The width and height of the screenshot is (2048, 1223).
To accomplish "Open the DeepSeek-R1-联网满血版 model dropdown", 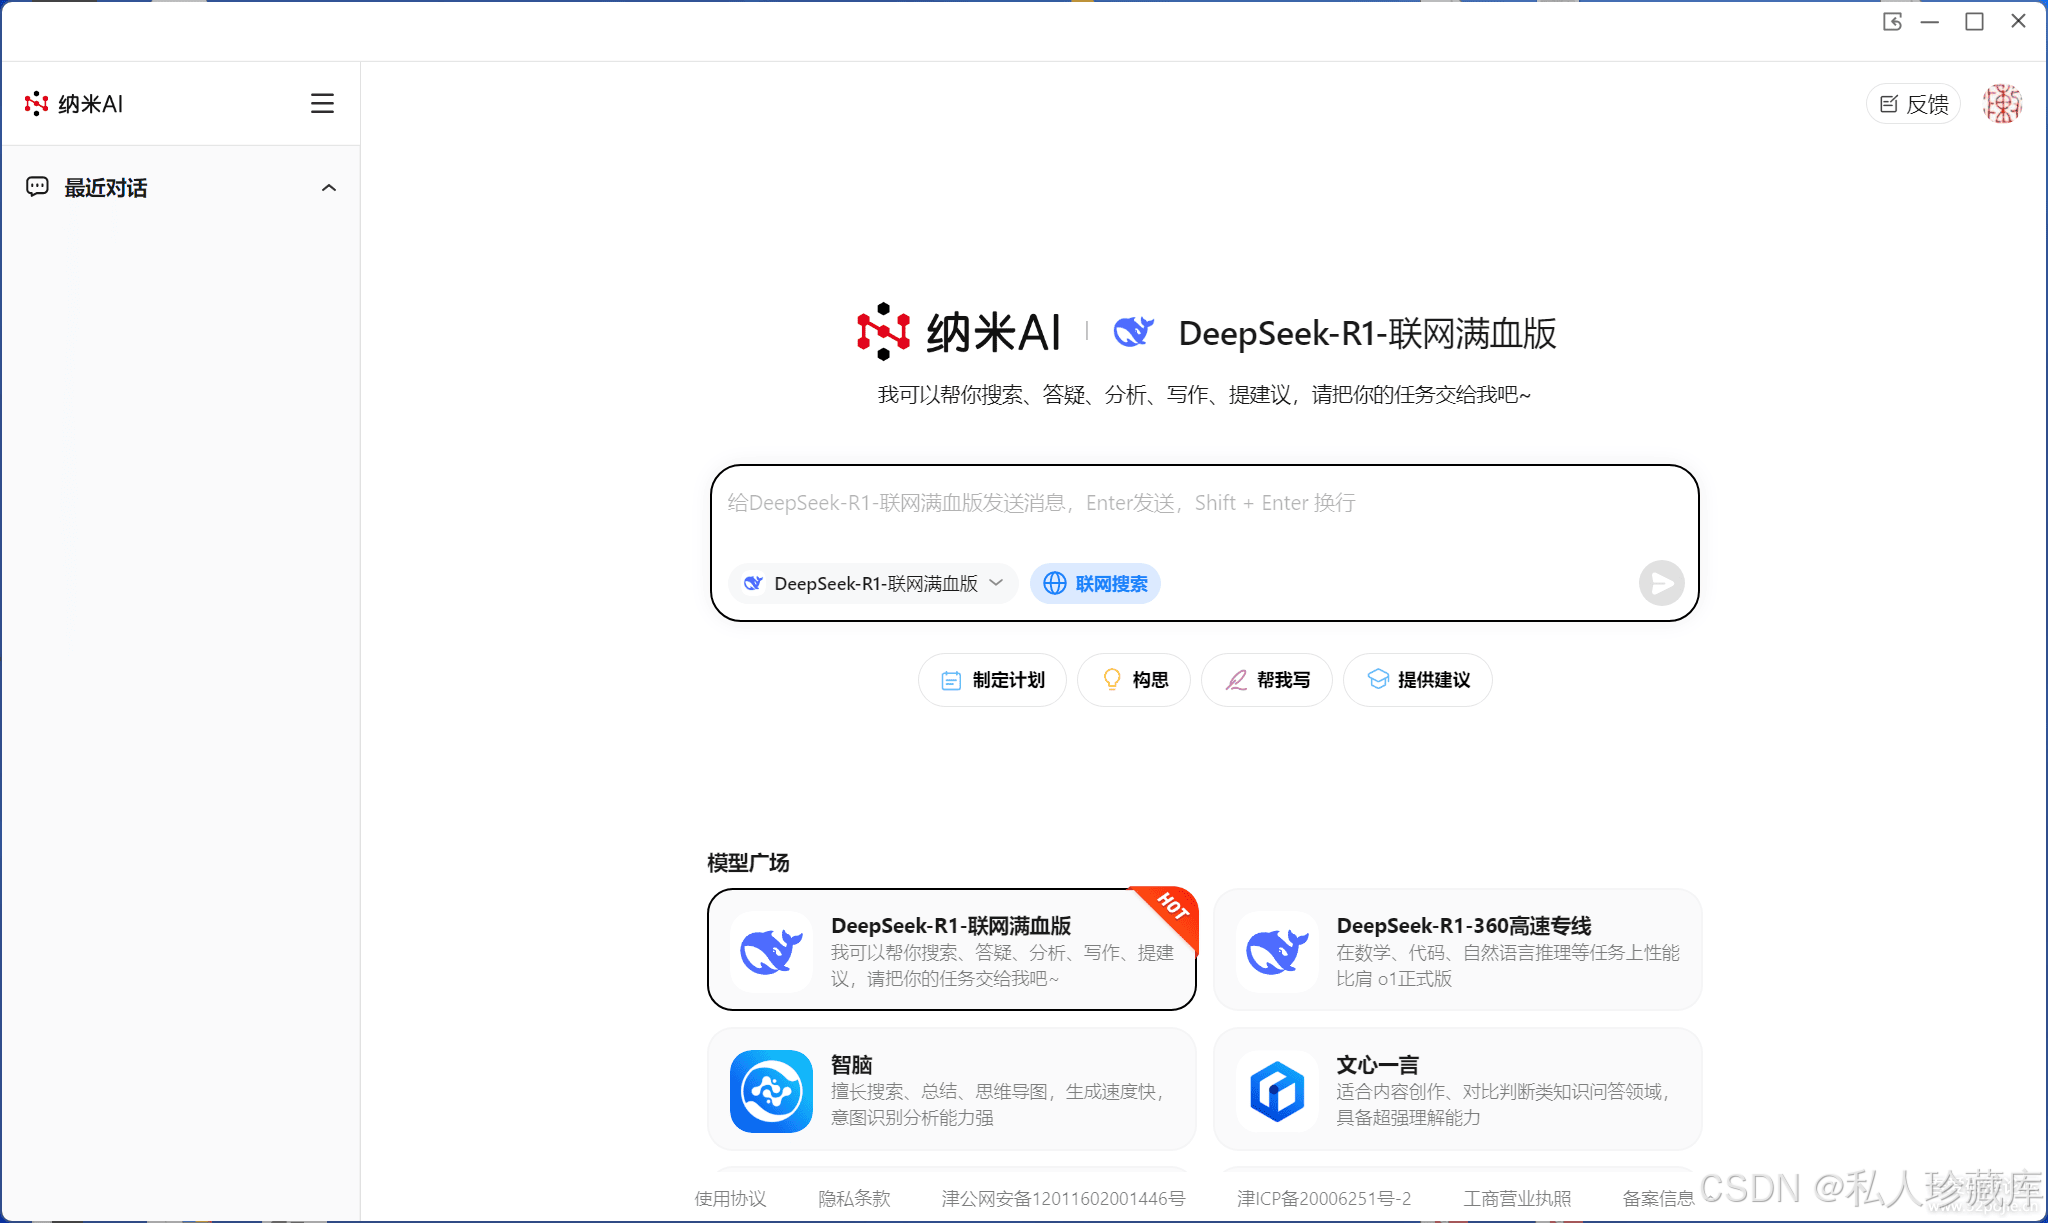I will click(x=874, y=584).
